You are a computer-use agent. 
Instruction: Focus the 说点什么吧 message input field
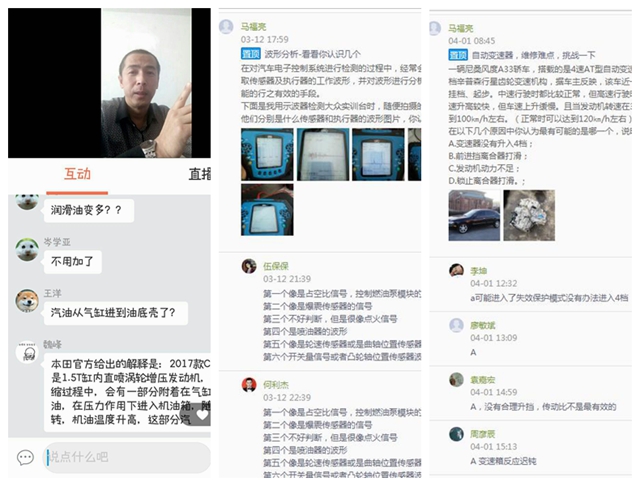coord(127,457)
